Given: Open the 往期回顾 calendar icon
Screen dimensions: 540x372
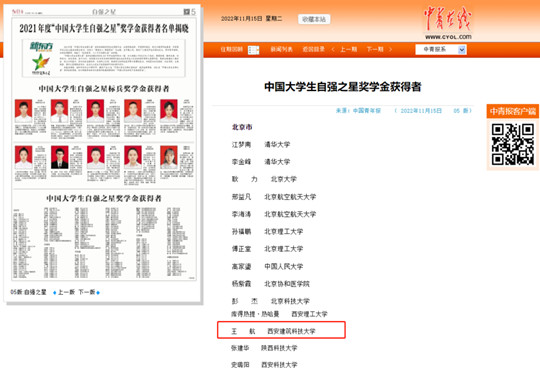Looking at the screenshot, I should tap(253, 50).
